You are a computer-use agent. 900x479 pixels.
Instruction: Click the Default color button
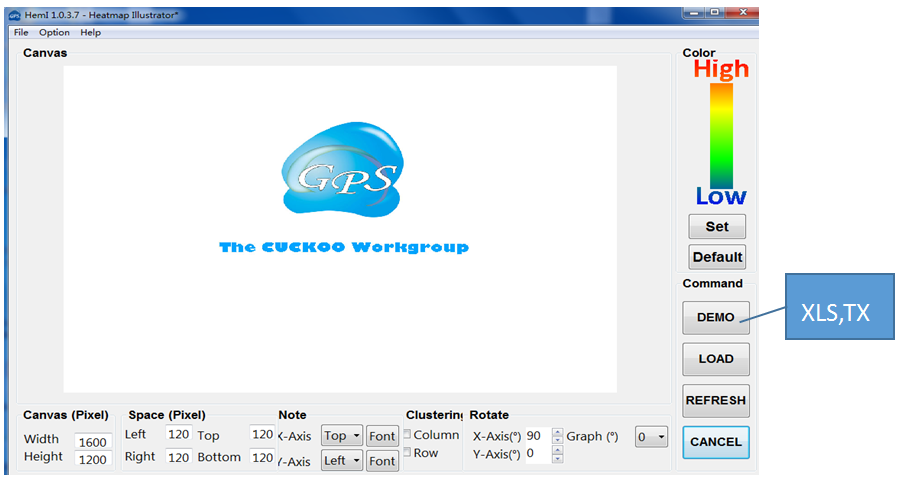click(717, 257)
